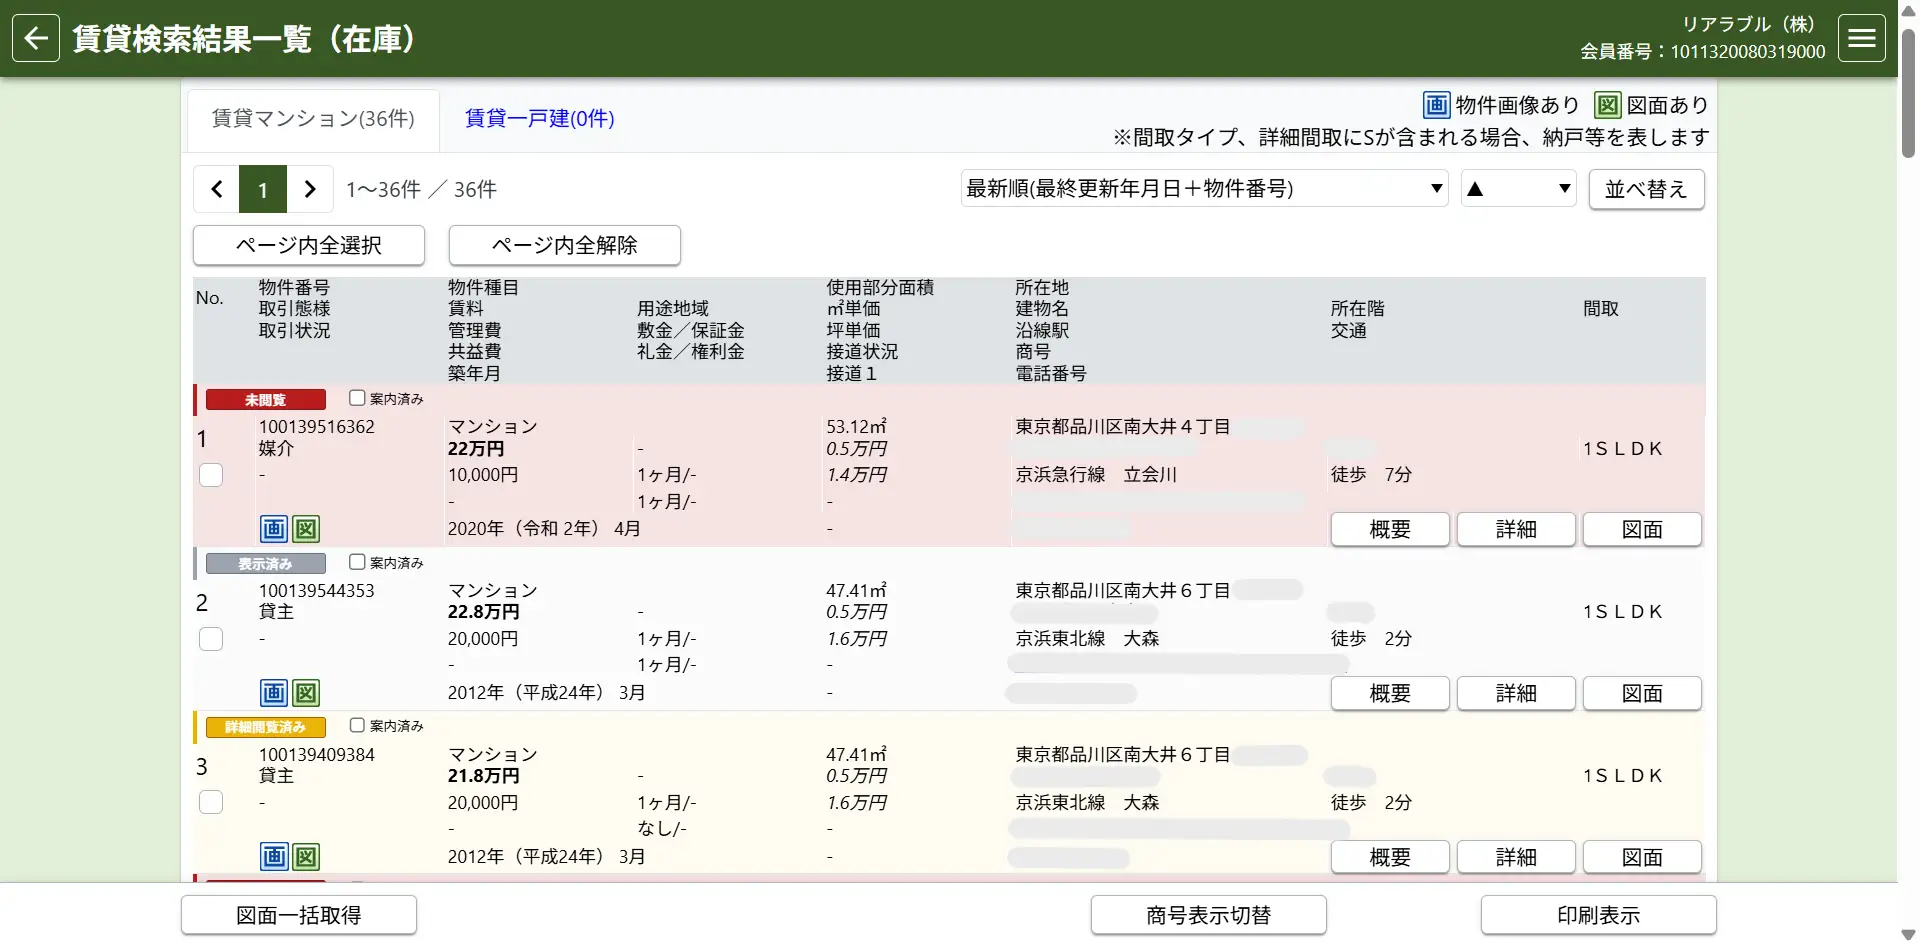The image size is (1920, 943).
Task: Select the checkbox for listing No. 3
Action: [x=211, y=802]
